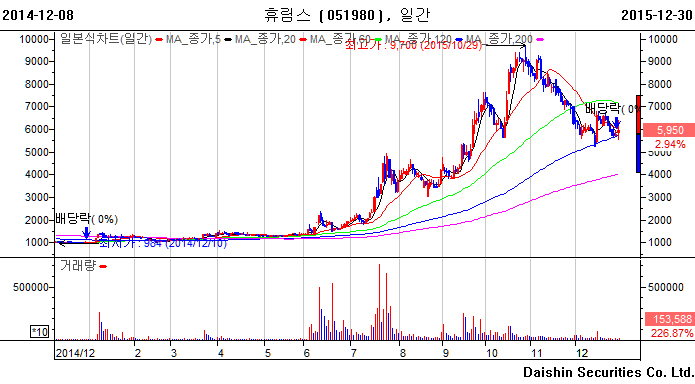The width and height of the screenshot is (695, 384).
Task: Click month 5 on the time axis
Action: [x=268, y=353]
